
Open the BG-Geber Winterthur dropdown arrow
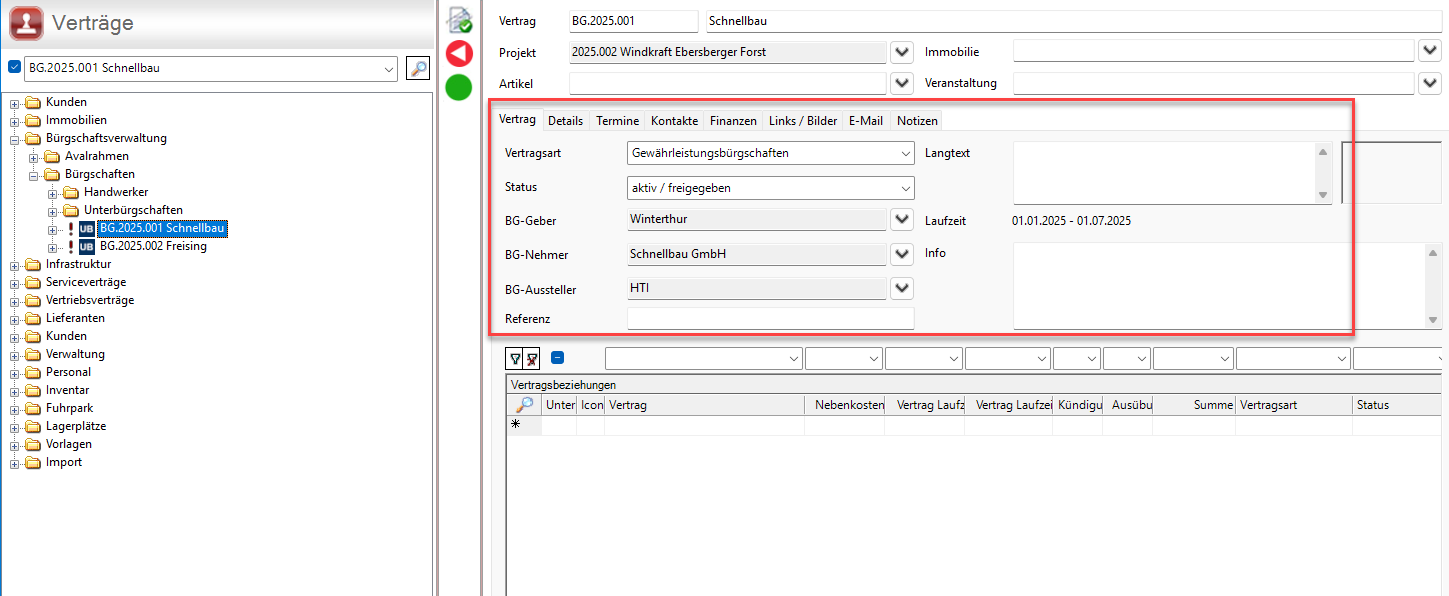pos(902,220)
